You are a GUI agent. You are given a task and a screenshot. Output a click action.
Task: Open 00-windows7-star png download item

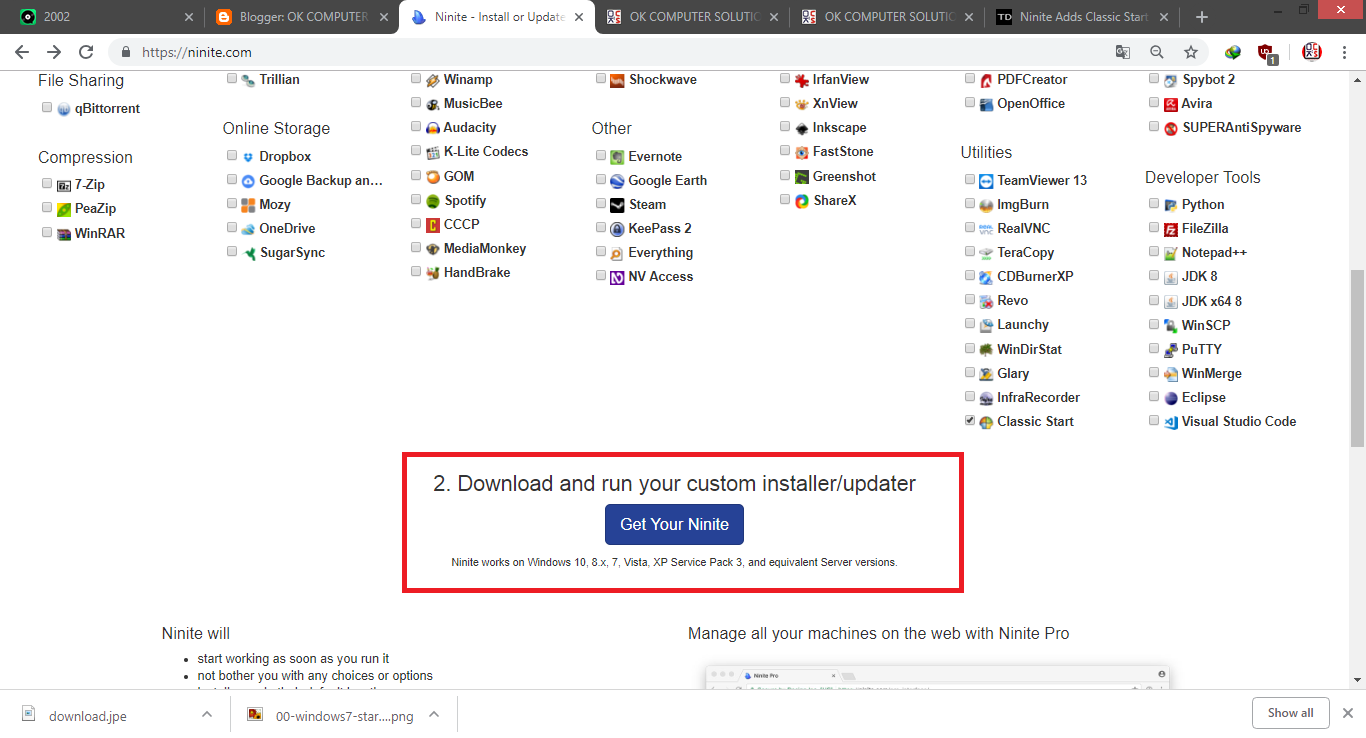pyautogui.click(x=330, y=715)
